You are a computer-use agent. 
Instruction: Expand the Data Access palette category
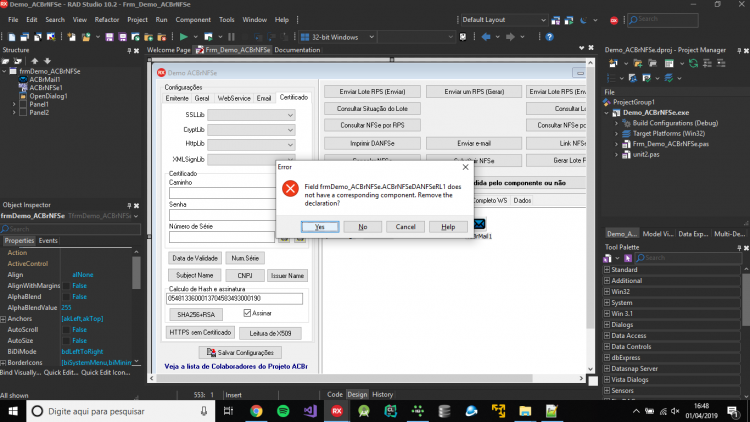pos(607,336)
